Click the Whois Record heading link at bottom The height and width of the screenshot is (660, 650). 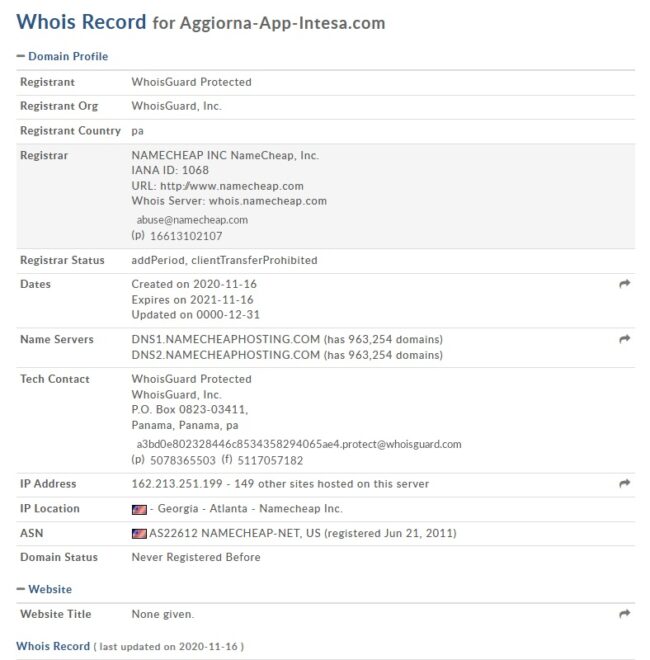(53, 646)
